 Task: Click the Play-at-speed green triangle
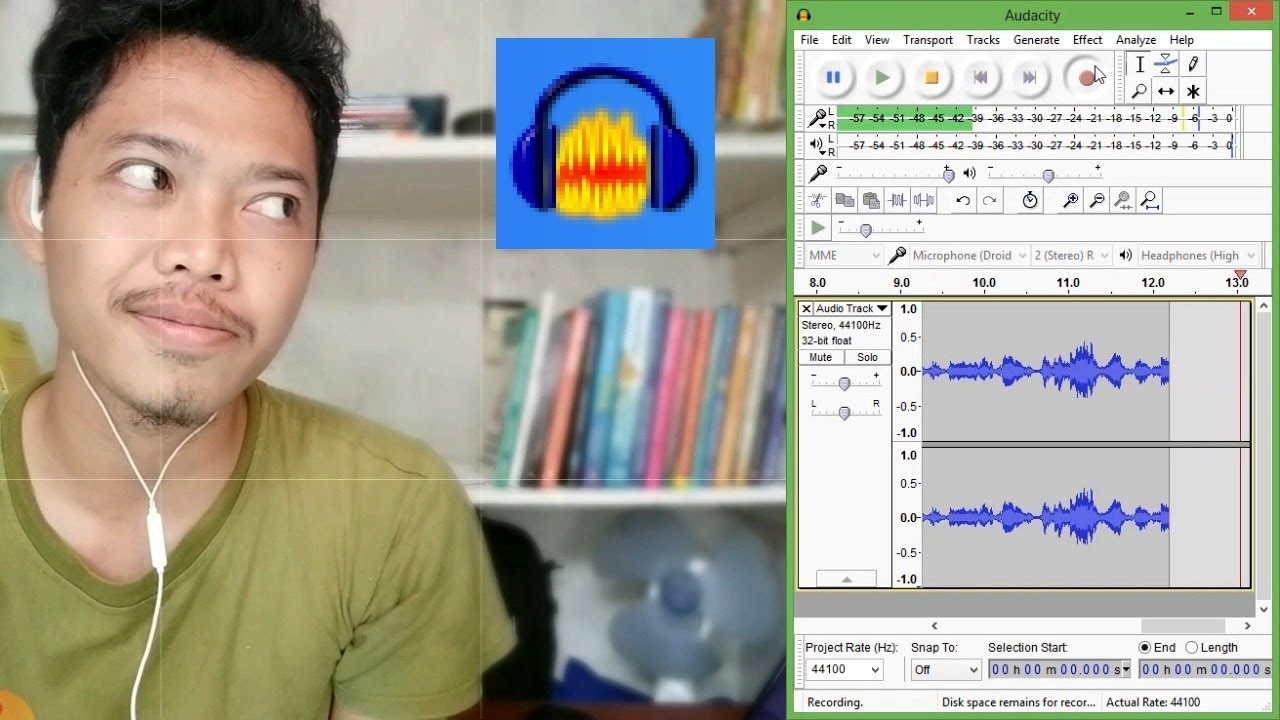818,228
